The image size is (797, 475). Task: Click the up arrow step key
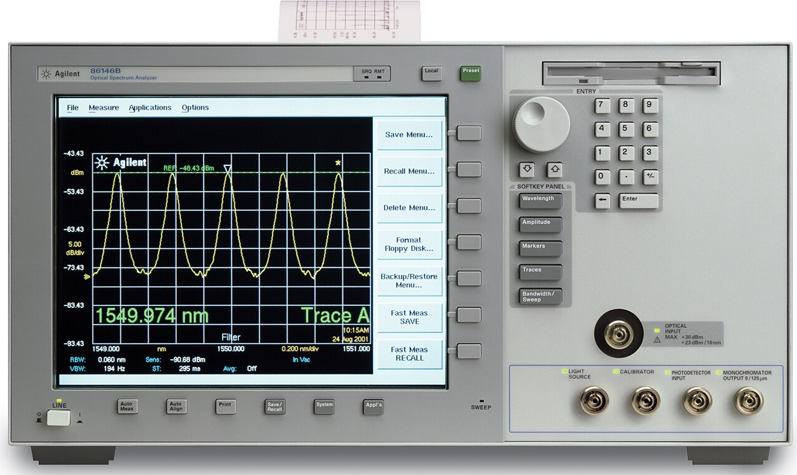tap(554, 169)
